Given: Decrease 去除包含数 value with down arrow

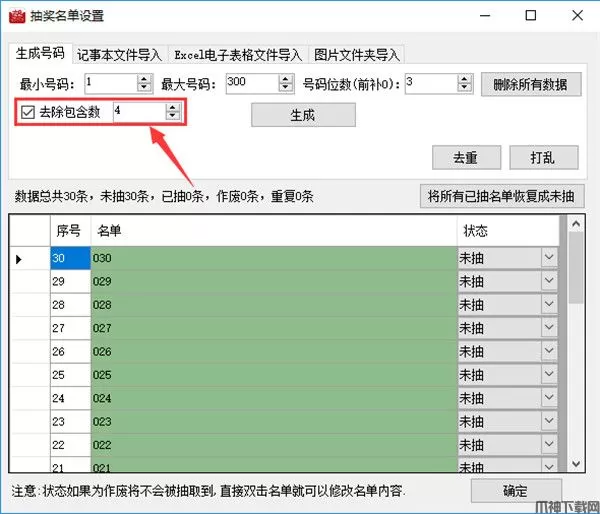Looking at the screenshot, I should coord(173,117).
